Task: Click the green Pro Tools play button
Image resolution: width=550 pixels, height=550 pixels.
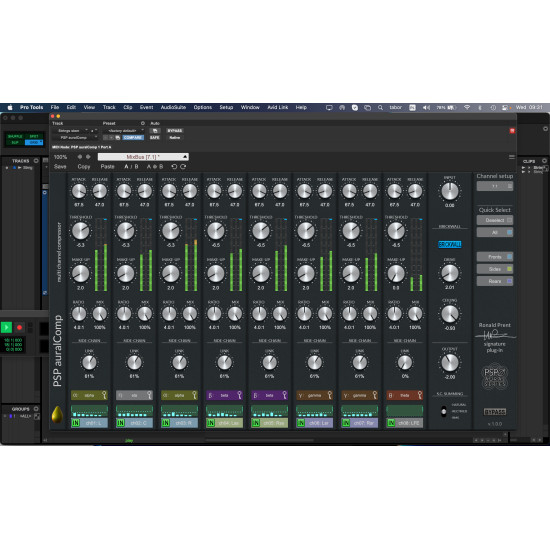Action: tap(6, 327)
